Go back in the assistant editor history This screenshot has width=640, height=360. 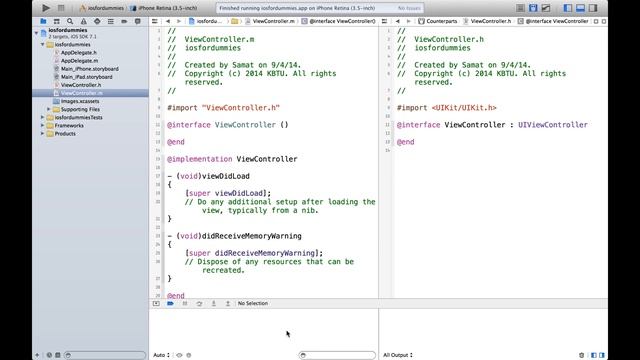[398, 21]
